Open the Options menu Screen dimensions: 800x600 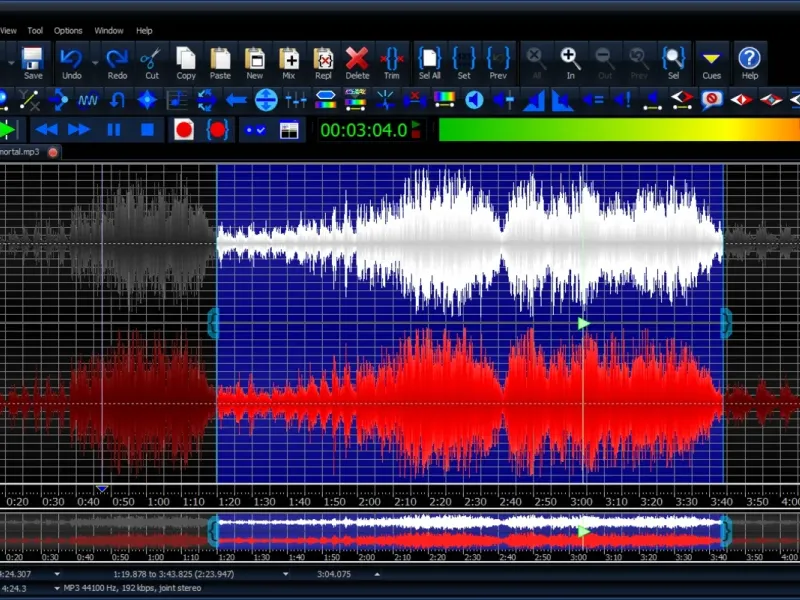[x=68, y=31]
